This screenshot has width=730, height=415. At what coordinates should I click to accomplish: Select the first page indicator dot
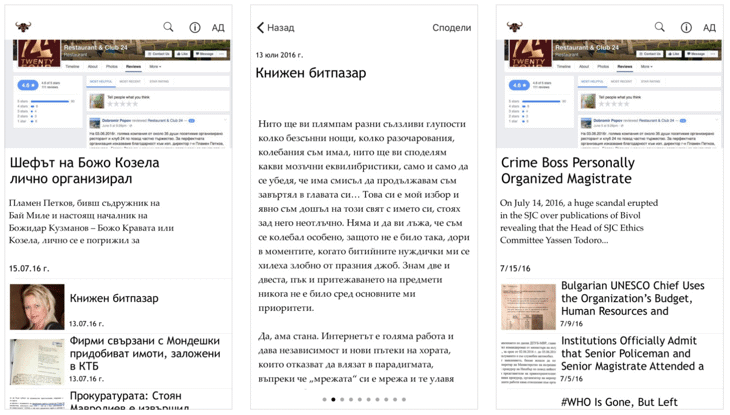(324, 399)
